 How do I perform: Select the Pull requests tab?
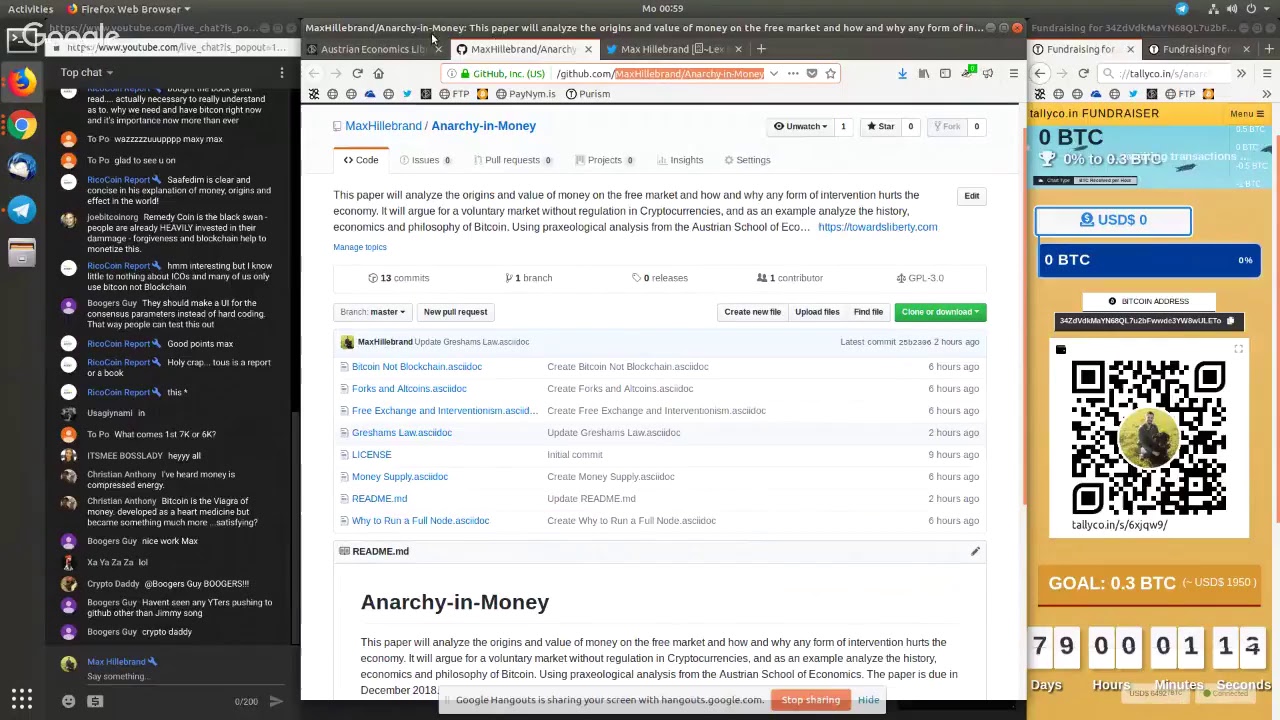(512, 160)
